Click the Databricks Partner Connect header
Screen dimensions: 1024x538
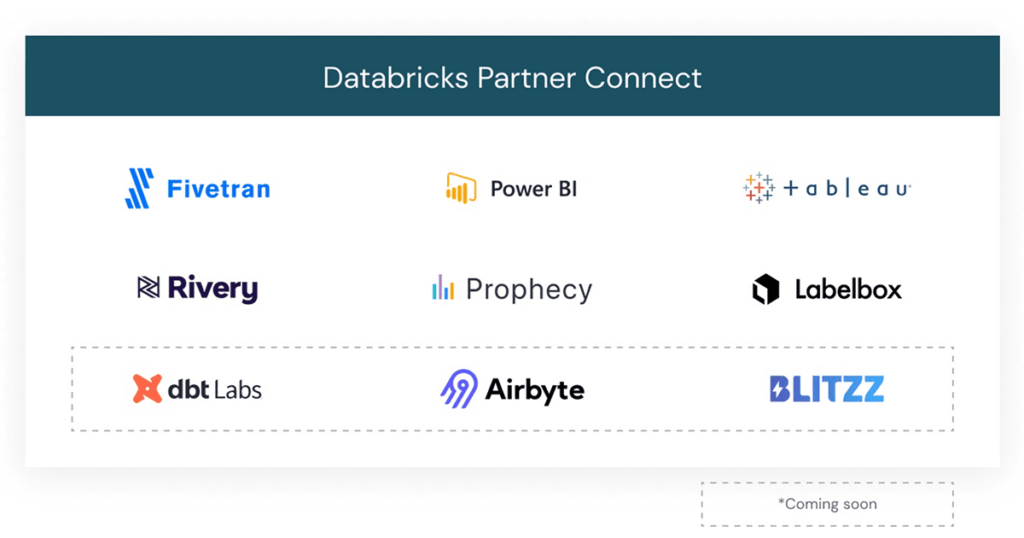512,77
